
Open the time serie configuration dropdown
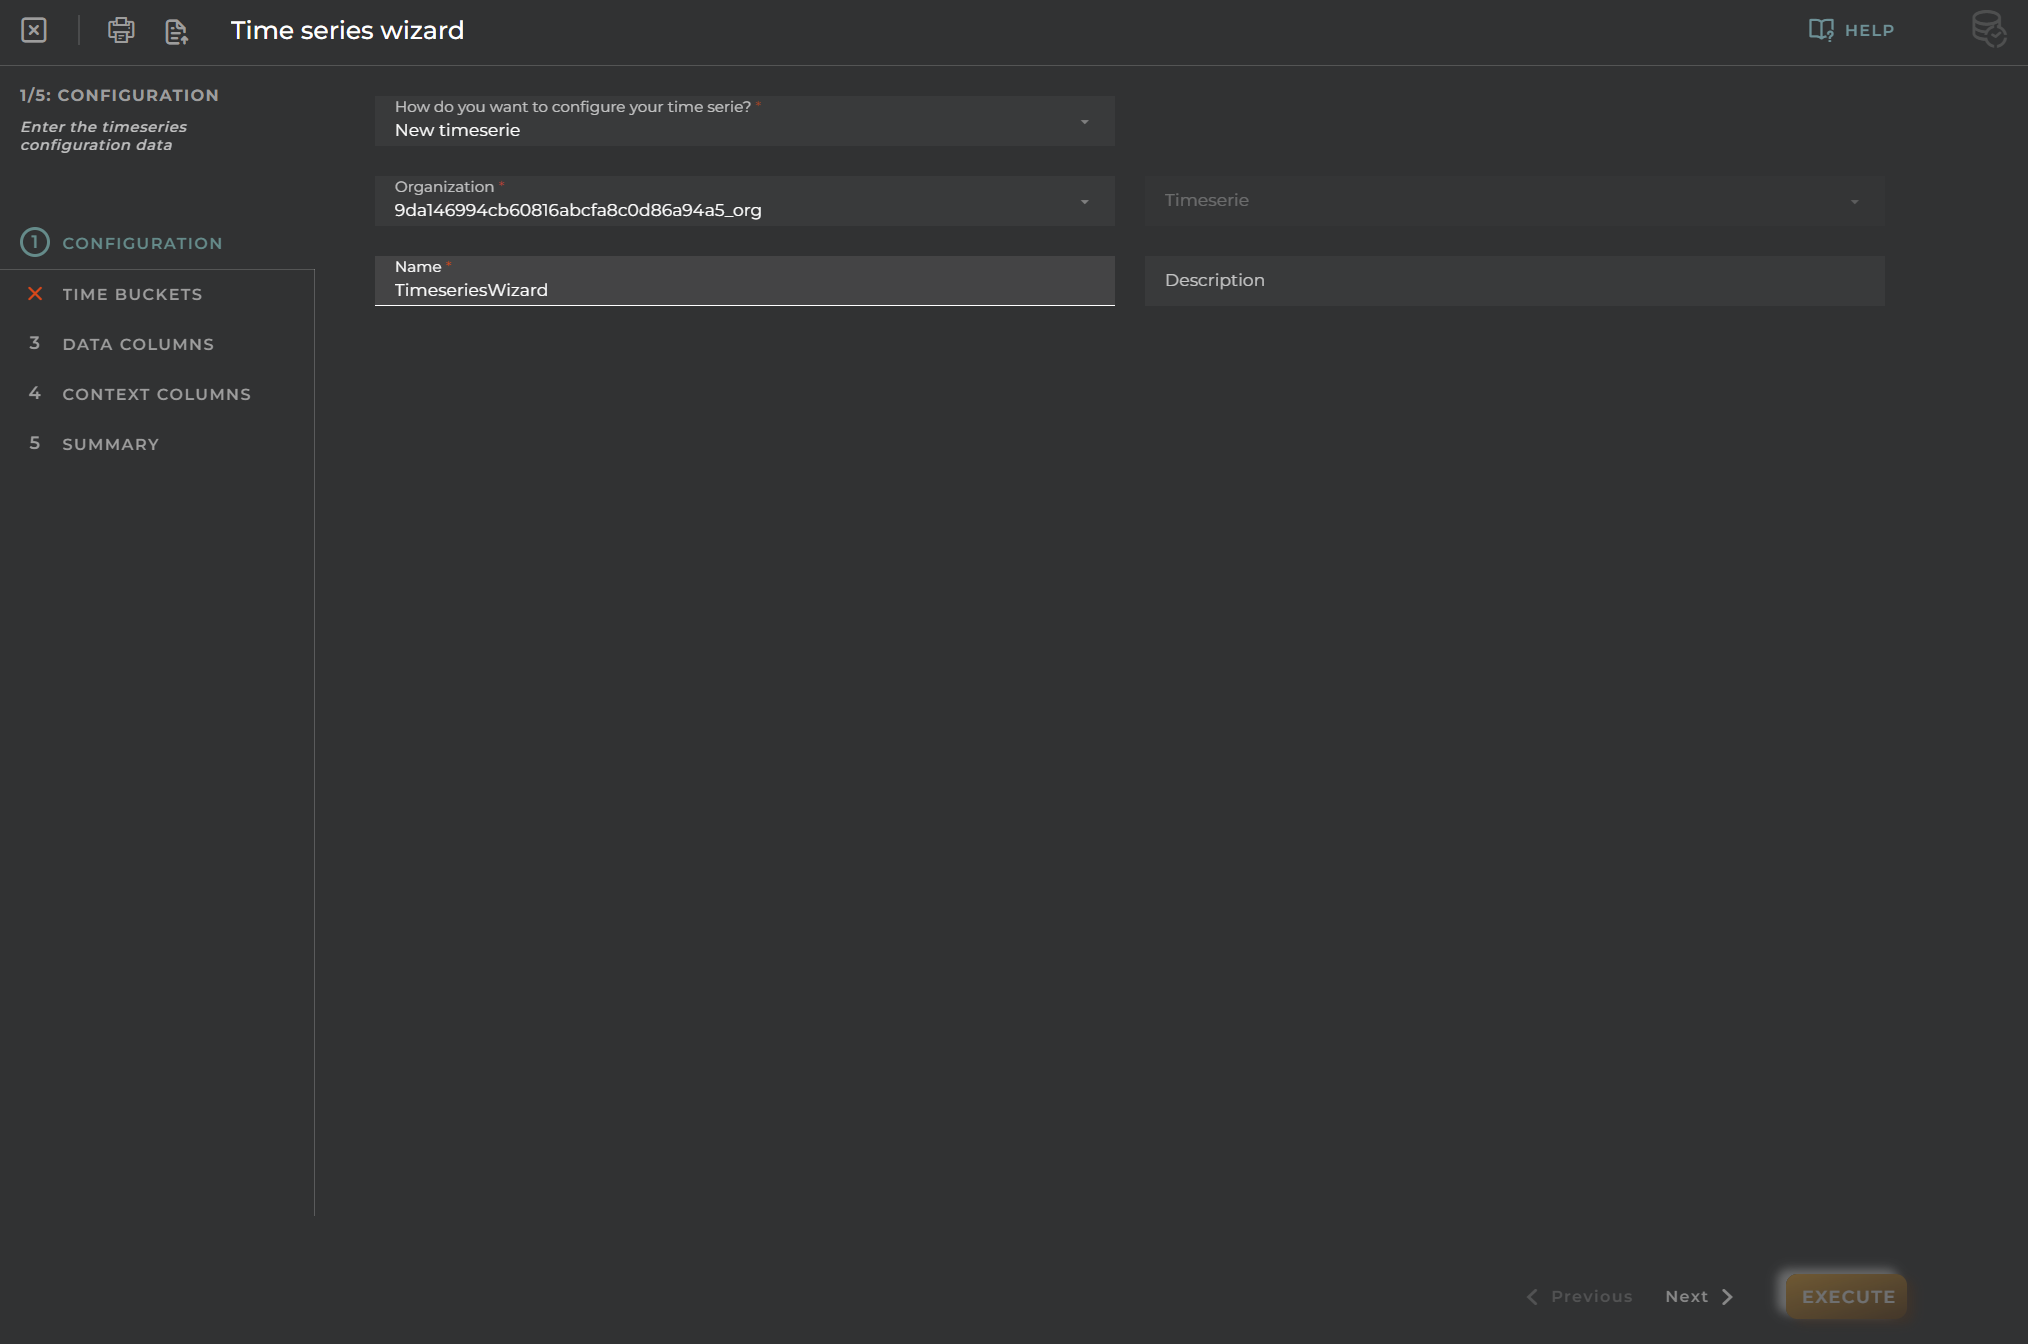pos(744,120)
